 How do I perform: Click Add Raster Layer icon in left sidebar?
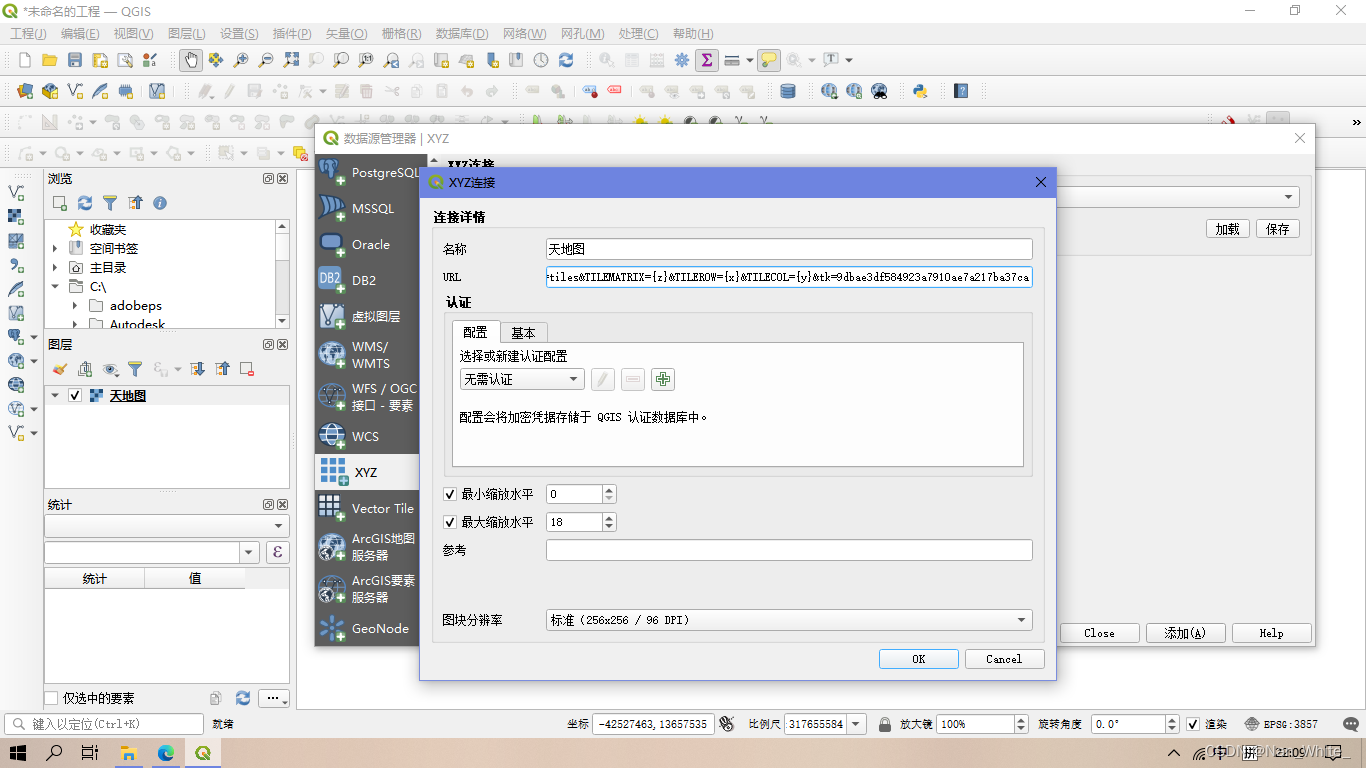tap(16, 216)
